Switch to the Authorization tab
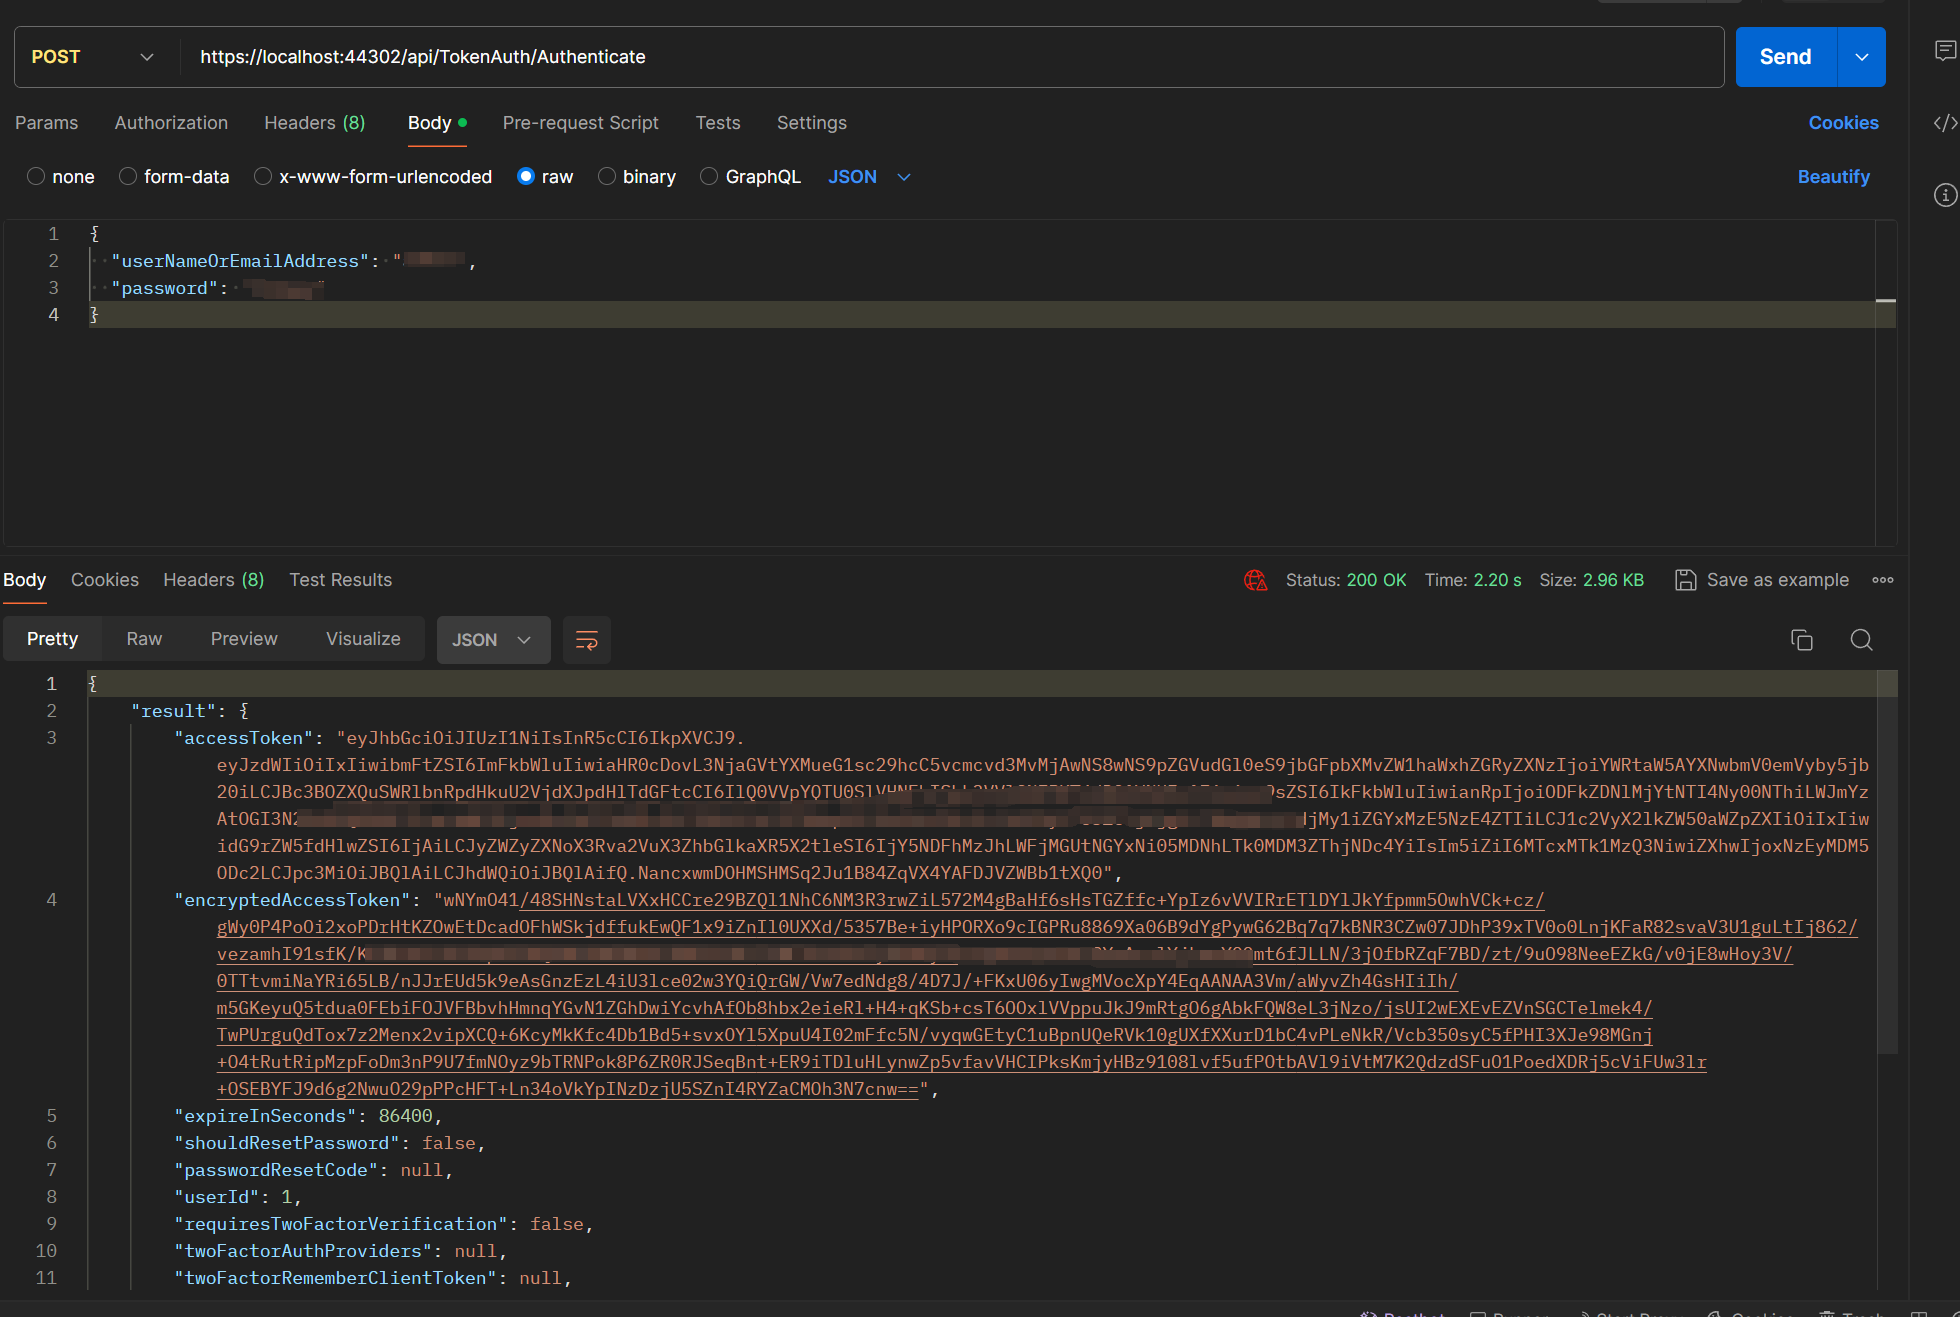This screenshot has width=1960, height=1317. click(171, 123)
